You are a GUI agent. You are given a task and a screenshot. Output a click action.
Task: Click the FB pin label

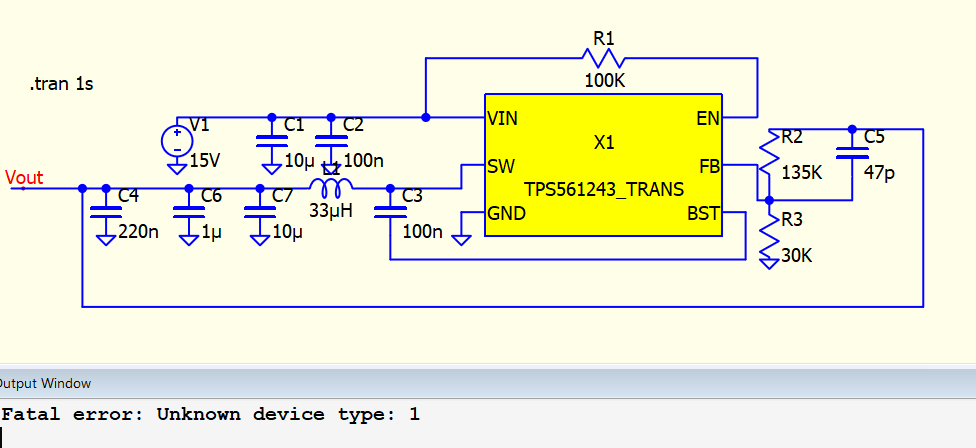click(x=709, y=167)
